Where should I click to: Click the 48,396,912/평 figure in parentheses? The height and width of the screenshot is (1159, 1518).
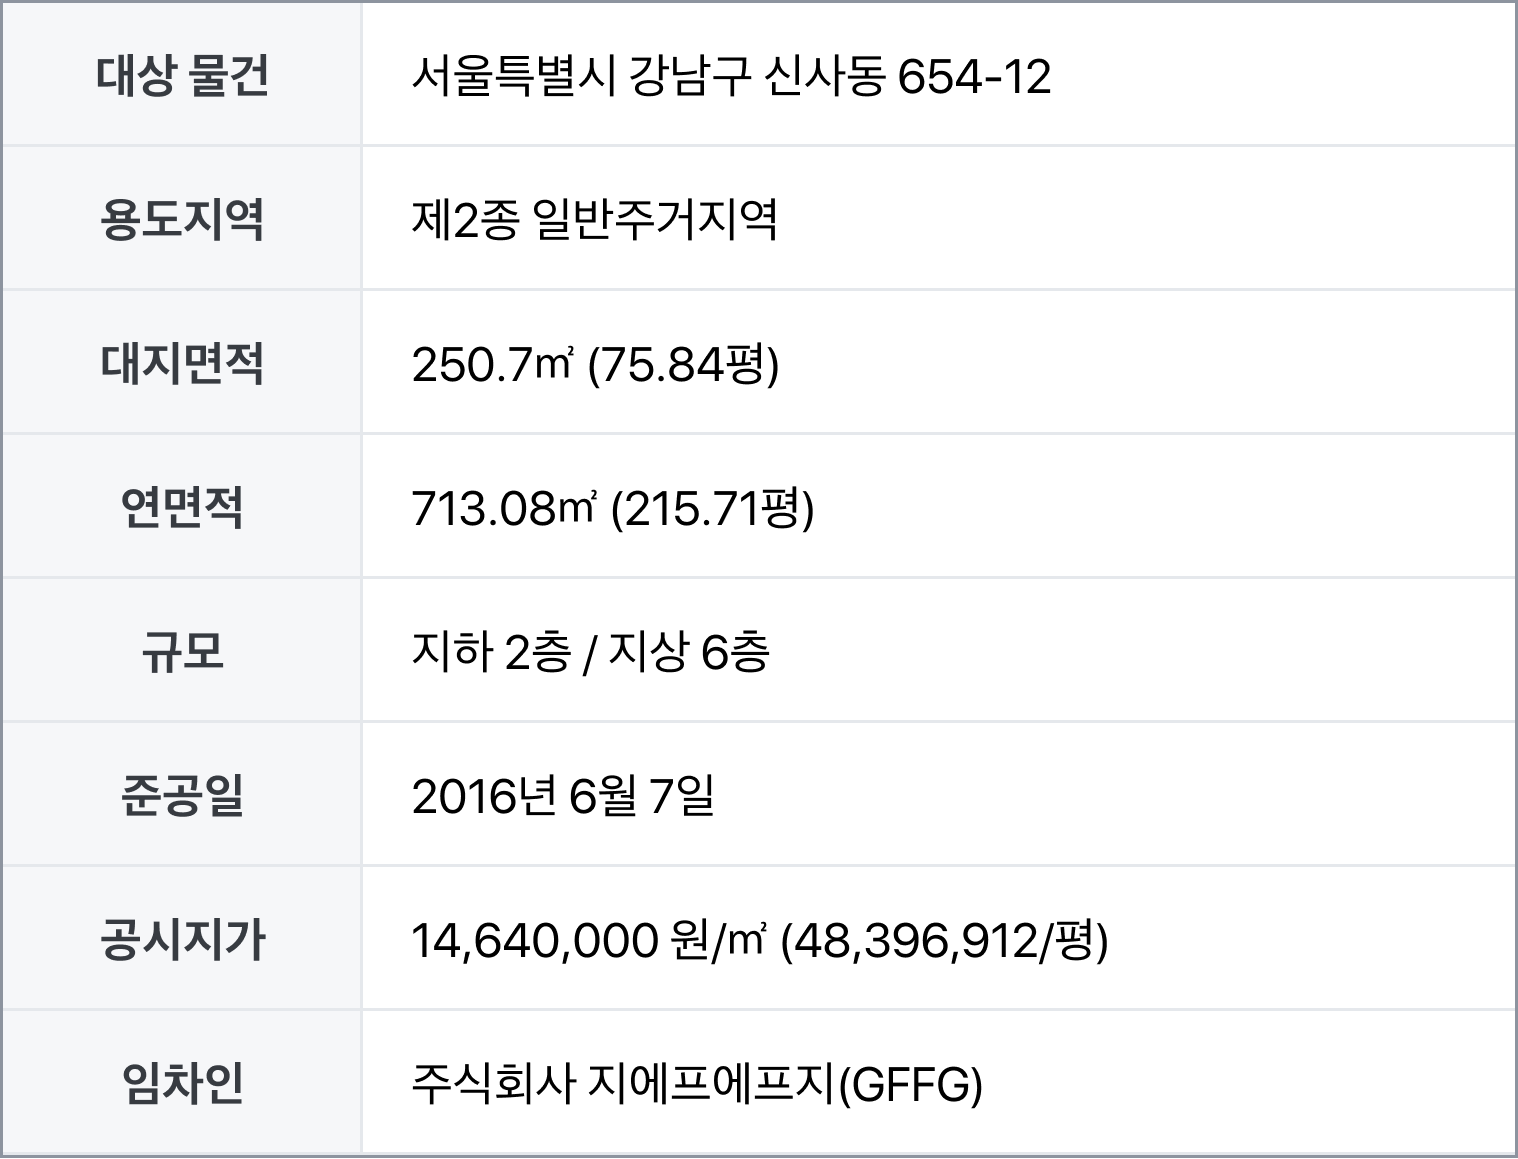click(x=944, y=941)
